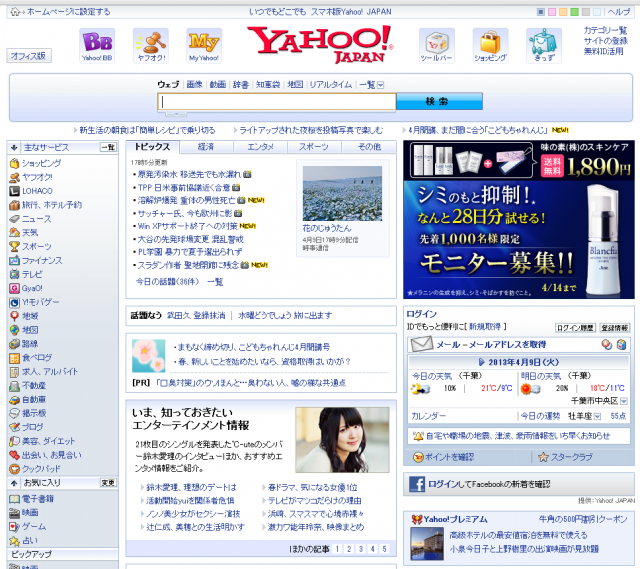Open the Shopping bag icon in header

coord(490,45)
